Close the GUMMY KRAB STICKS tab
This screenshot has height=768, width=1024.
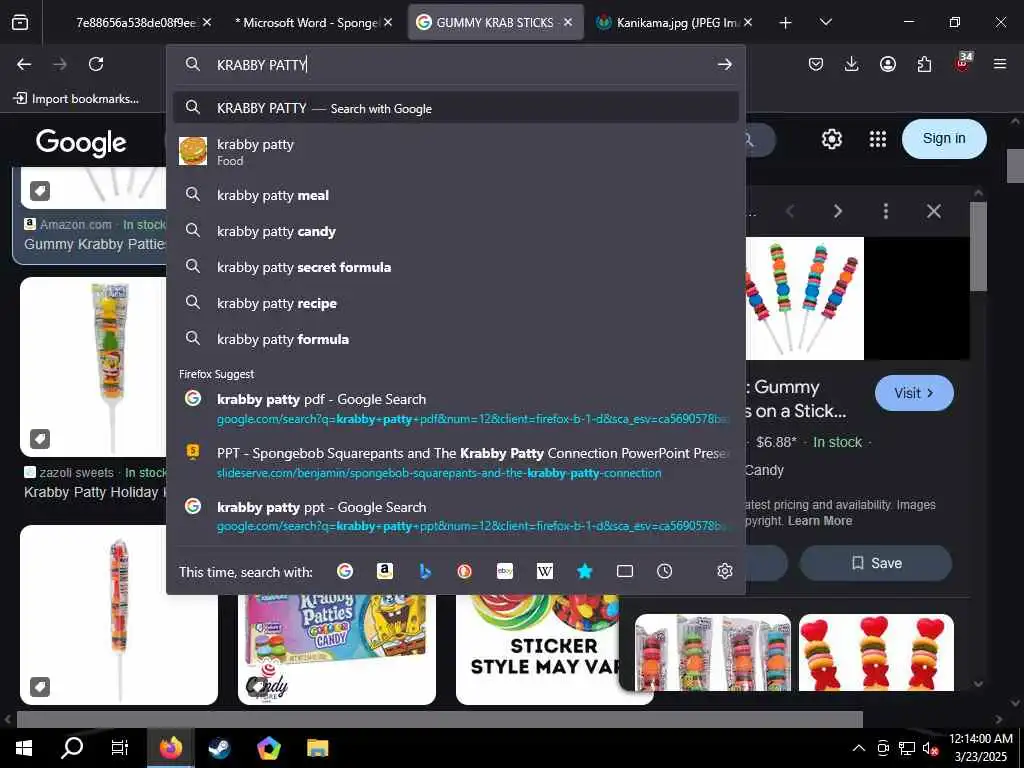pyautogui.click(x=568, y=22)
